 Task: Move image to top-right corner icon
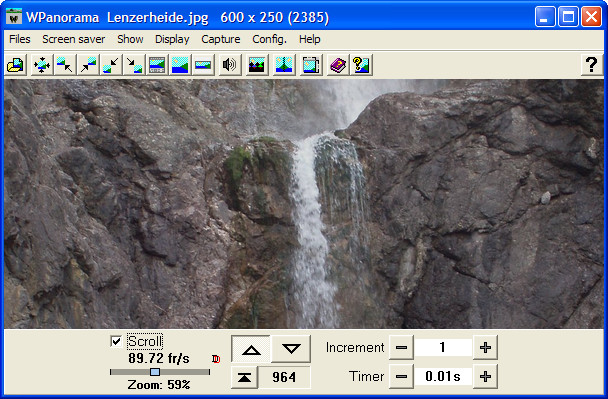pyautogui.click(x=88, y=65)
